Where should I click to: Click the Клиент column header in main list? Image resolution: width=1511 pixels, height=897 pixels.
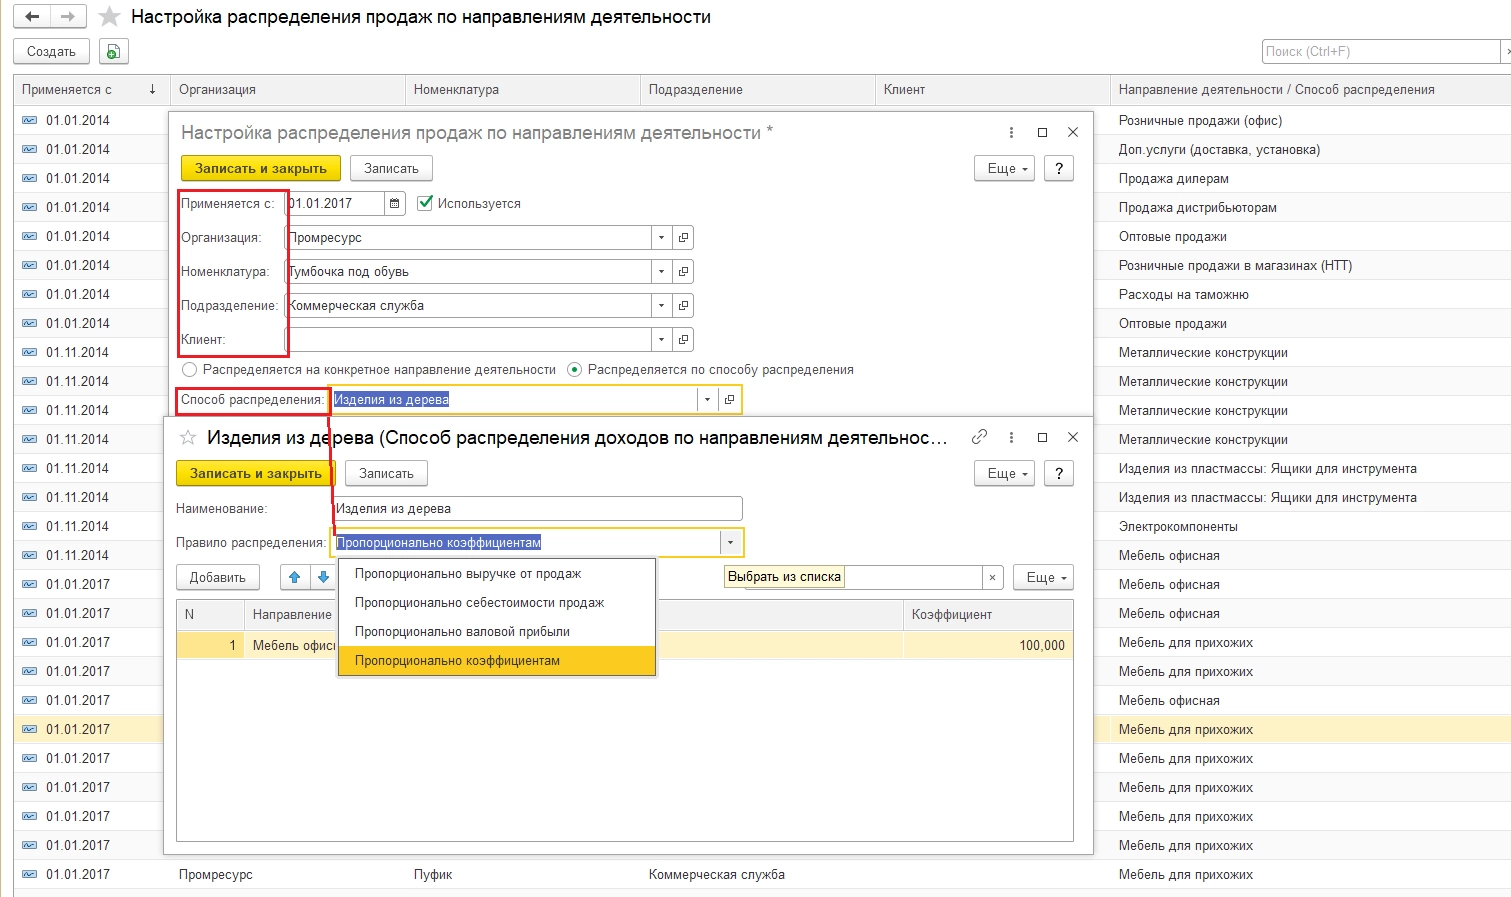click(x=992, y=90)
